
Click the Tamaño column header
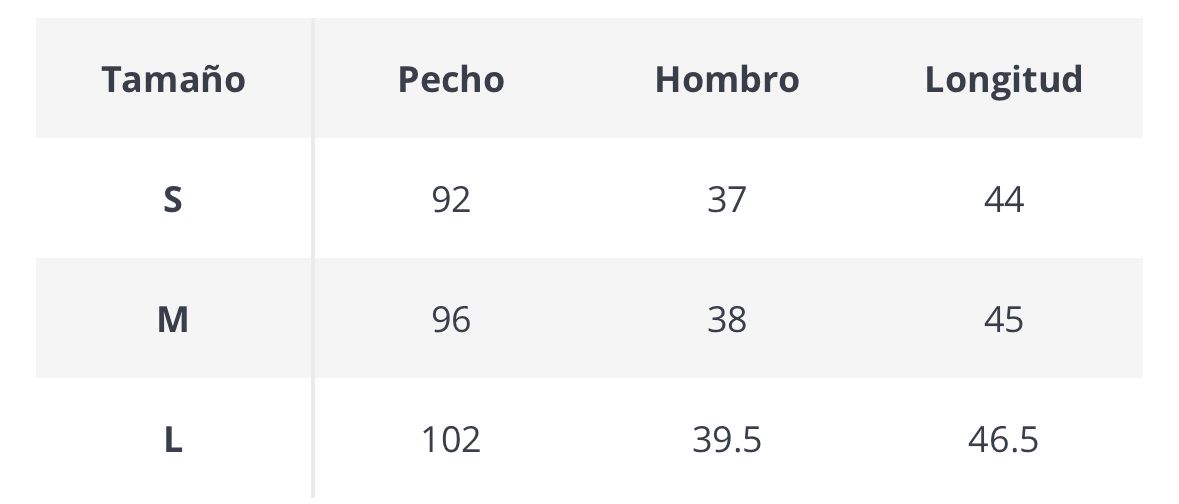[x=173, y=80]
